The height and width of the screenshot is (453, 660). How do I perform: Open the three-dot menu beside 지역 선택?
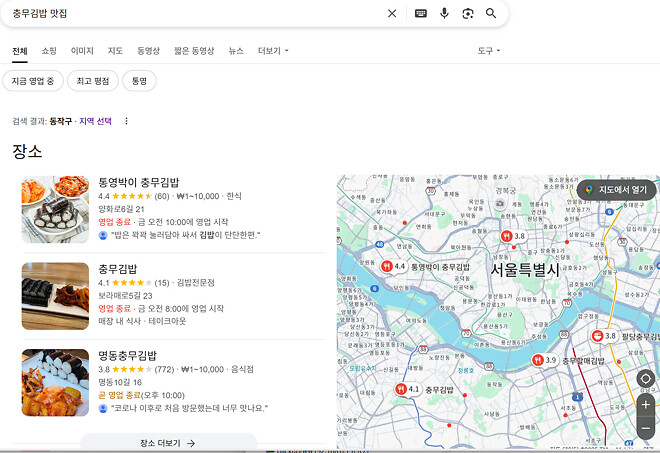coord(126,121)
